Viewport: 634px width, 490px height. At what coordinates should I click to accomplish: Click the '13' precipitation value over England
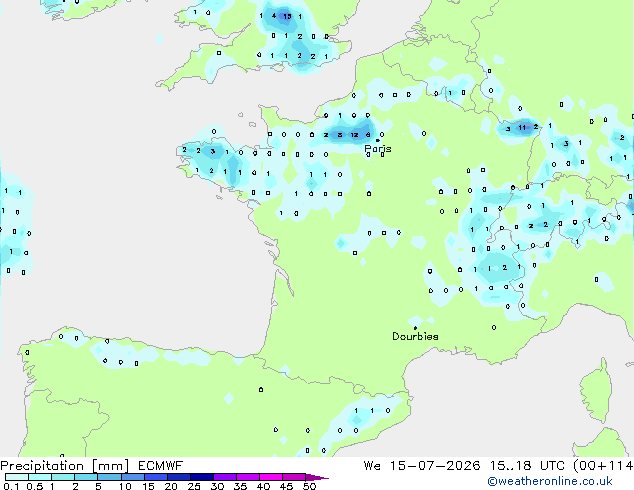tap(287, 17)
